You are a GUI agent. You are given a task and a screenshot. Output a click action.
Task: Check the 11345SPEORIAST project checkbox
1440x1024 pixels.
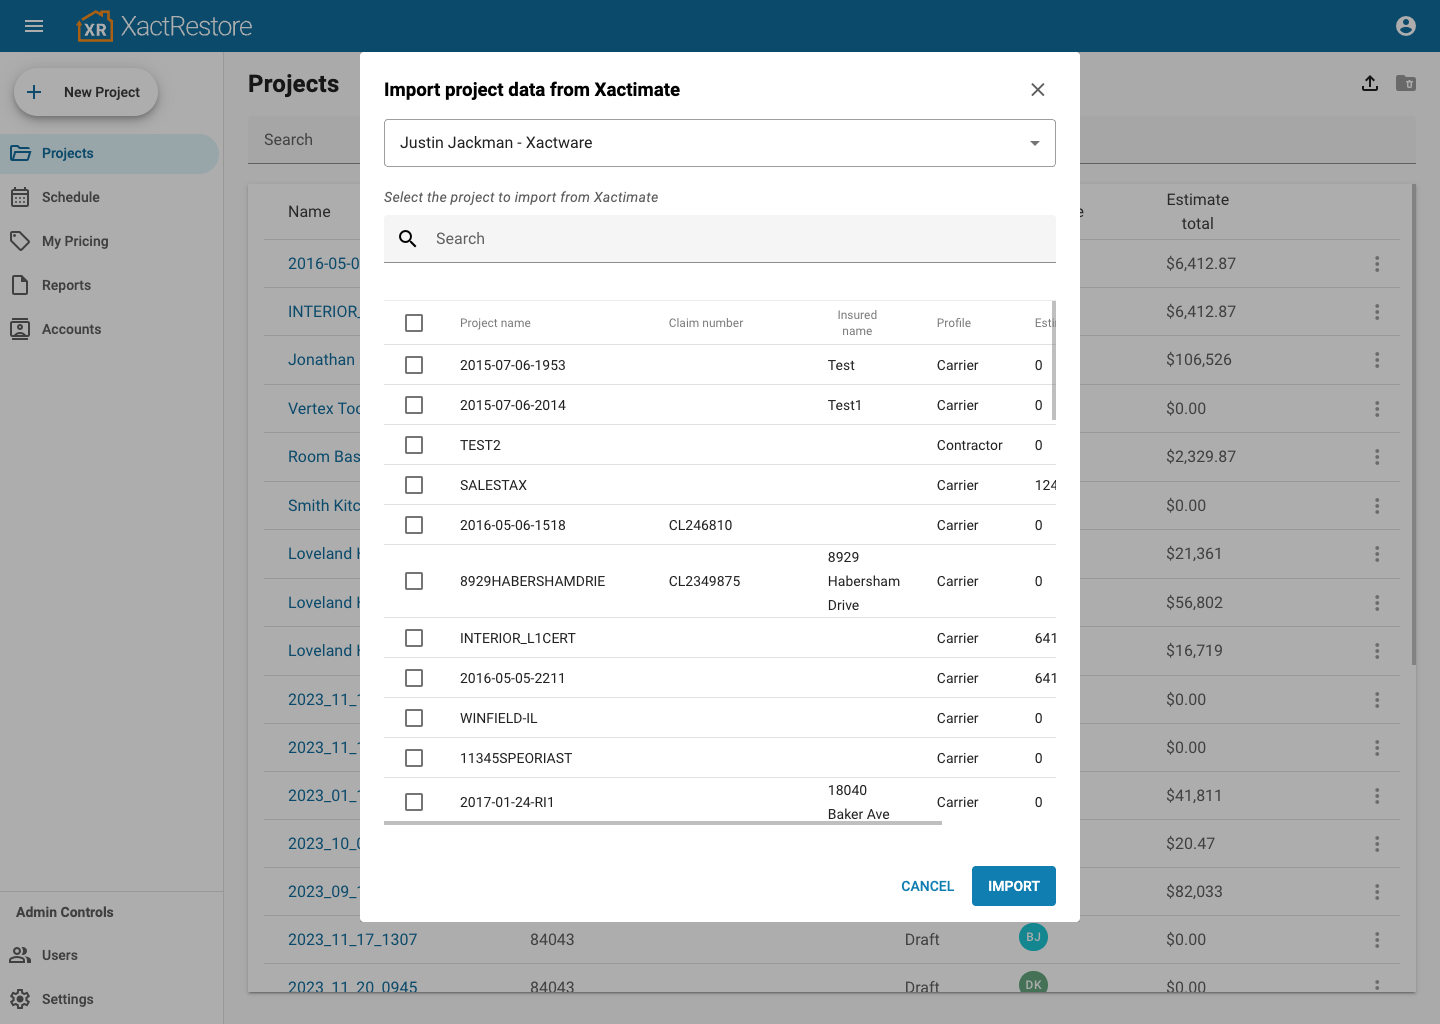(x=414, y=758)
